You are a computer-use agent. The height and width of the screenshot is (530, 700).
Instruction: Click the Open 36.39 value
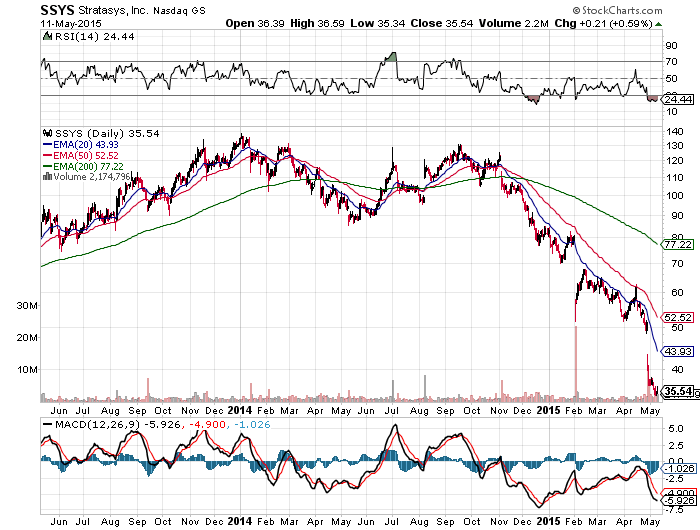click(x=255, y=23)
